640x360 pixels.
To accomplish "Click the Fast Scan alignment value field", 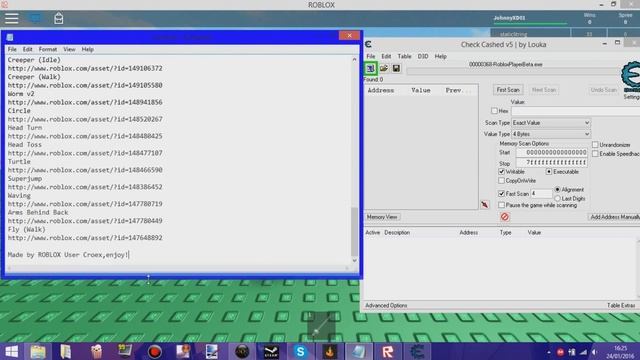I will click(541, 193).
